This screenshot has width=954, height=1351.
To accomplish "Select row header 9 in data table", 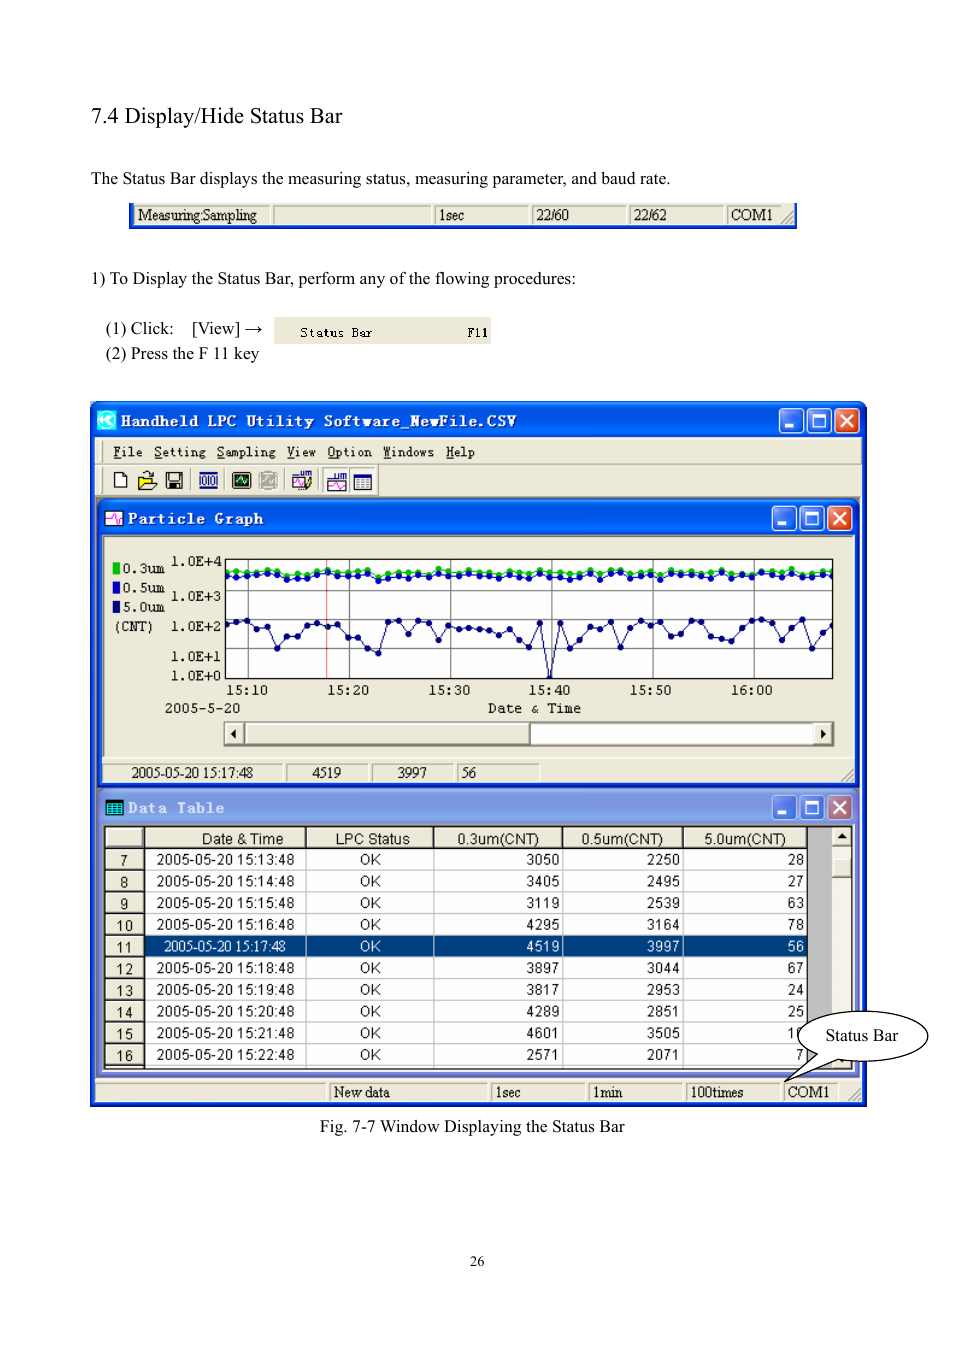I will coord(125,903).
